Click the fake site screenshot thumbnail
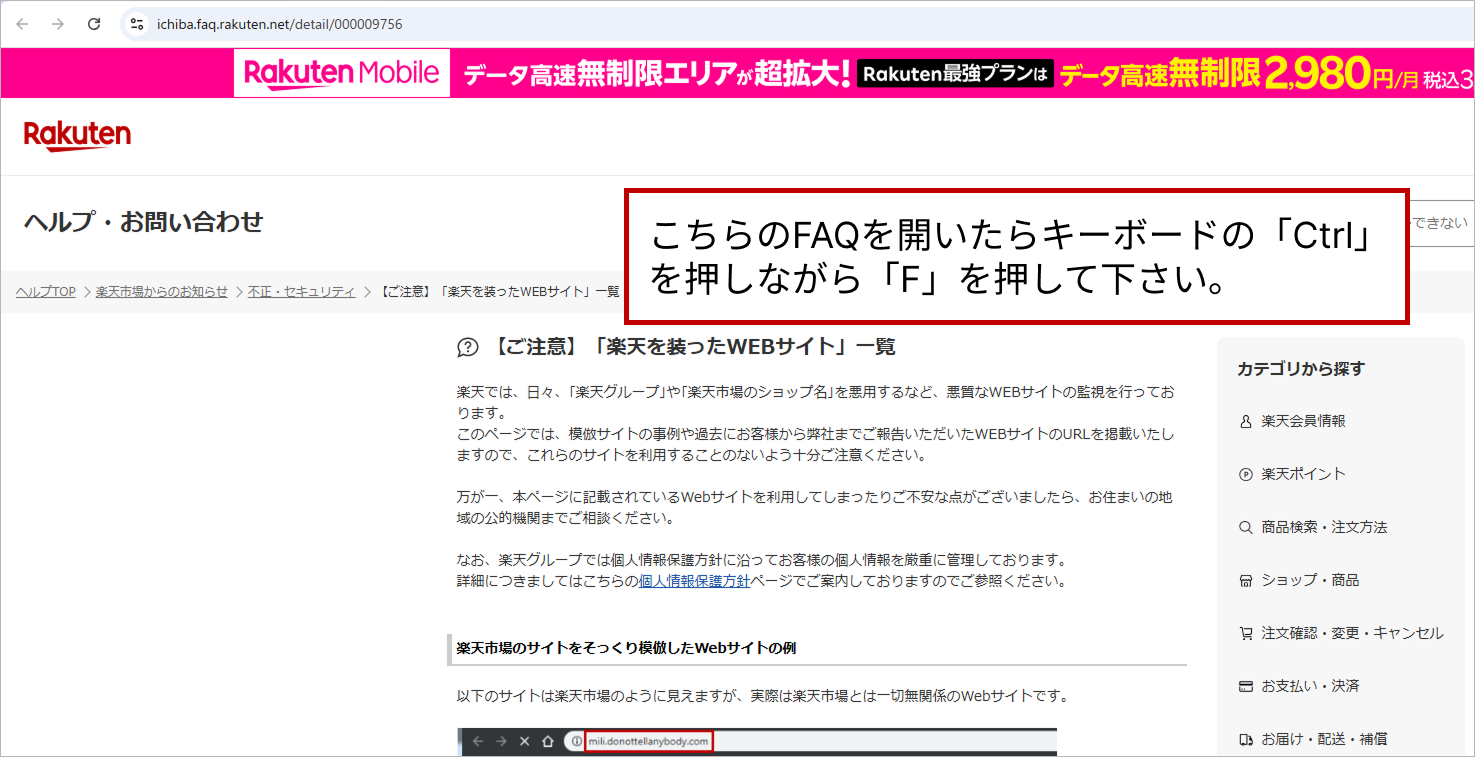The height and width of the screenshot is (757, 1475). coord(757,742)
